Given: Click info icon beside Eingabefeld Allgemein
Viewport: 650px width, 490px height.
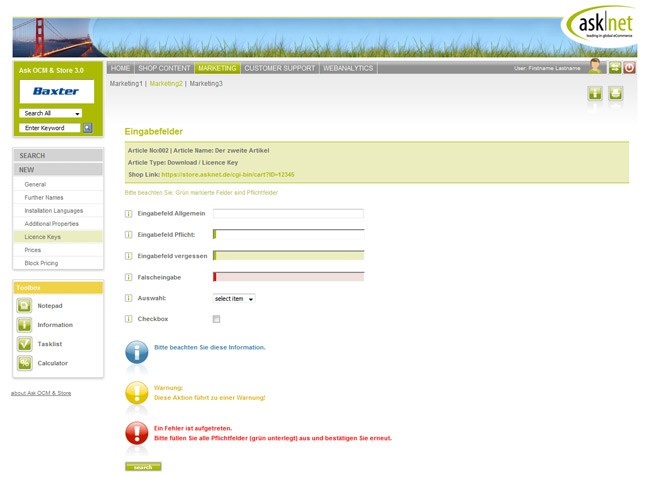Looking at the screenshot, I should [x=128, y=214].
